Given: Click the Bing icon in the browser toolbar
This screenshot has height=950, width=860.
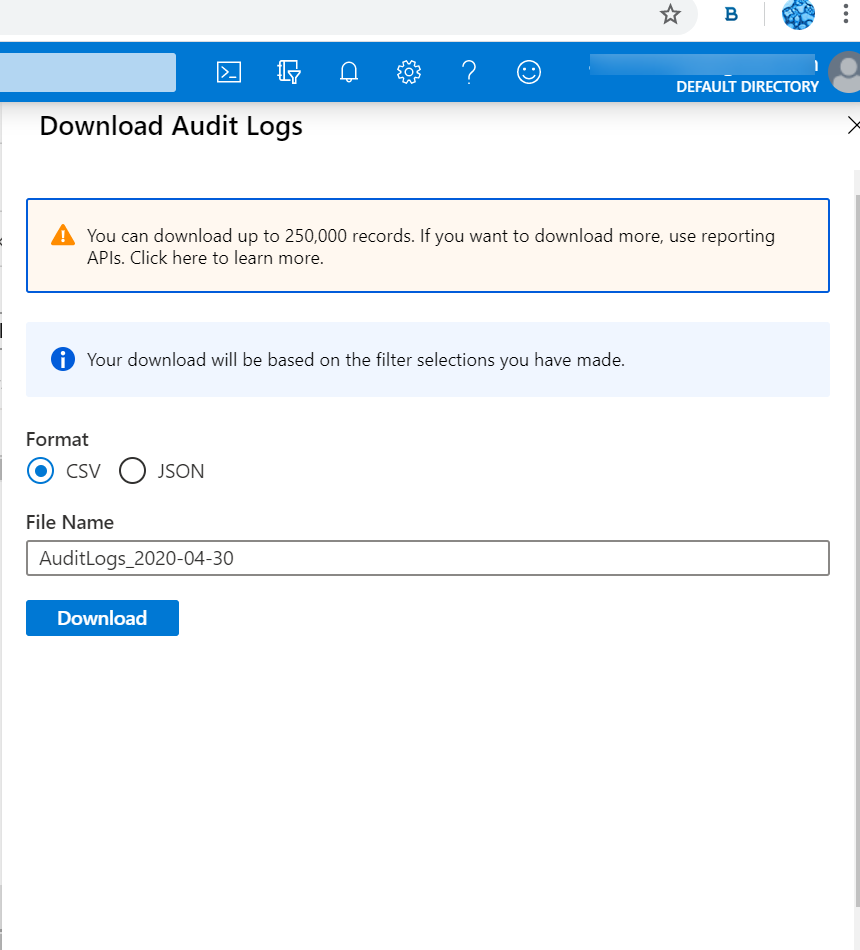Looking at the screenshot, I should 730,15.
